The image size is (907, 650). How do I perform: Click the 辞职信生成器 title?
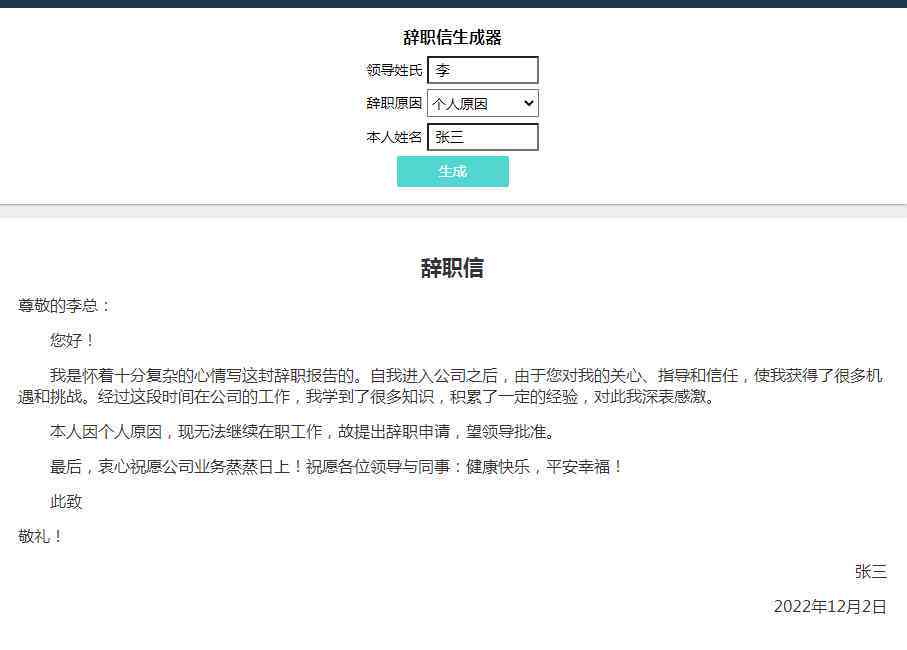click(x=452, y=38)
